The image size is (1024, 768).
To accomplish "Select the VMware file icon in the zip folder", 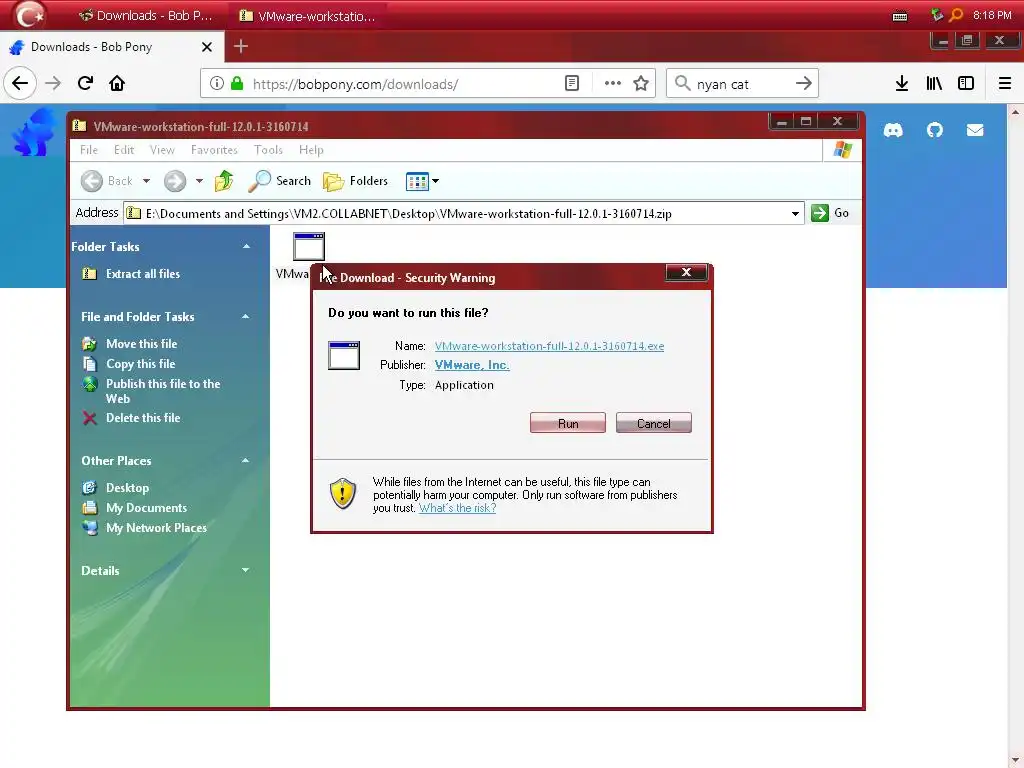I will [x=308, y=246].
